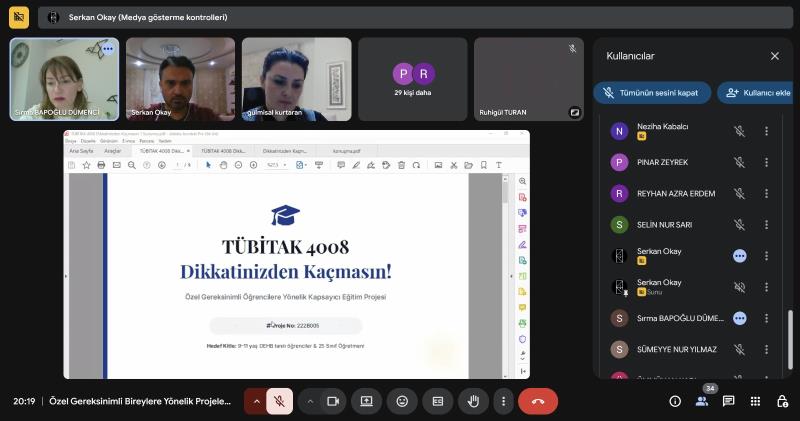This screenshot has height=421, width=800.
Task: Open meeting details info icon
Action: (x=675, y=401)
